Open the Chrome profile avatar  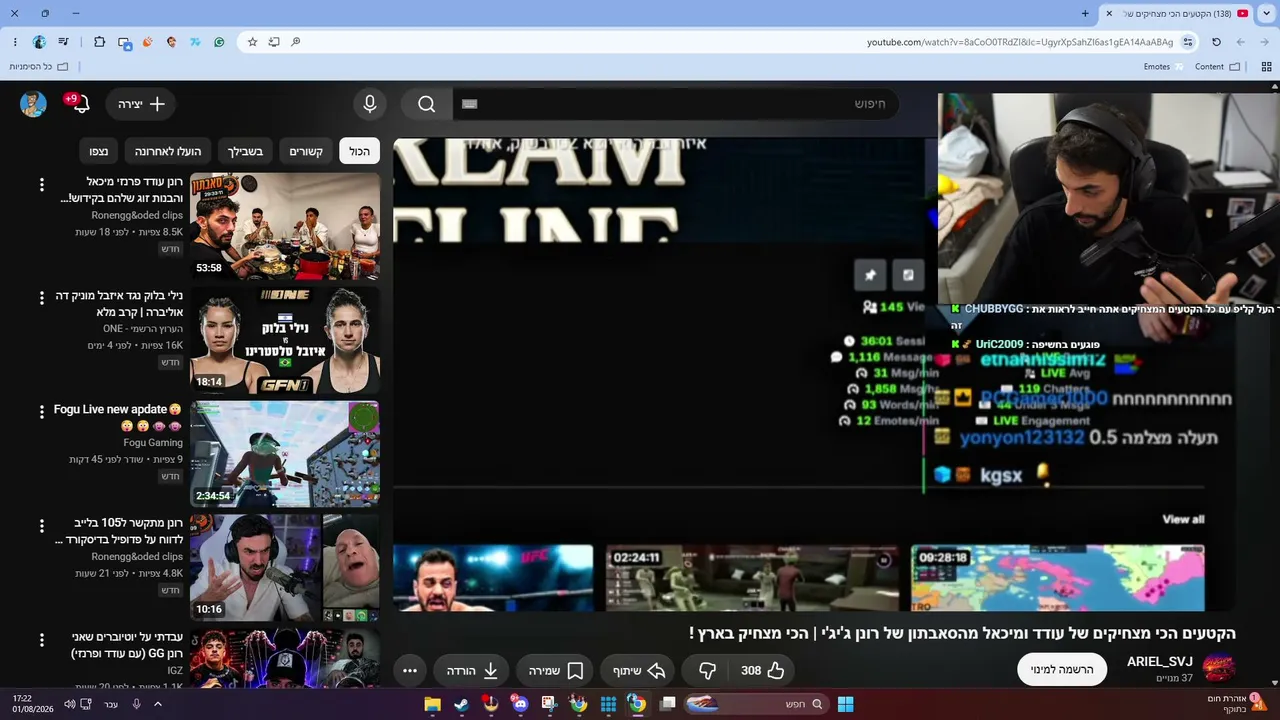(x=39, y=42)
